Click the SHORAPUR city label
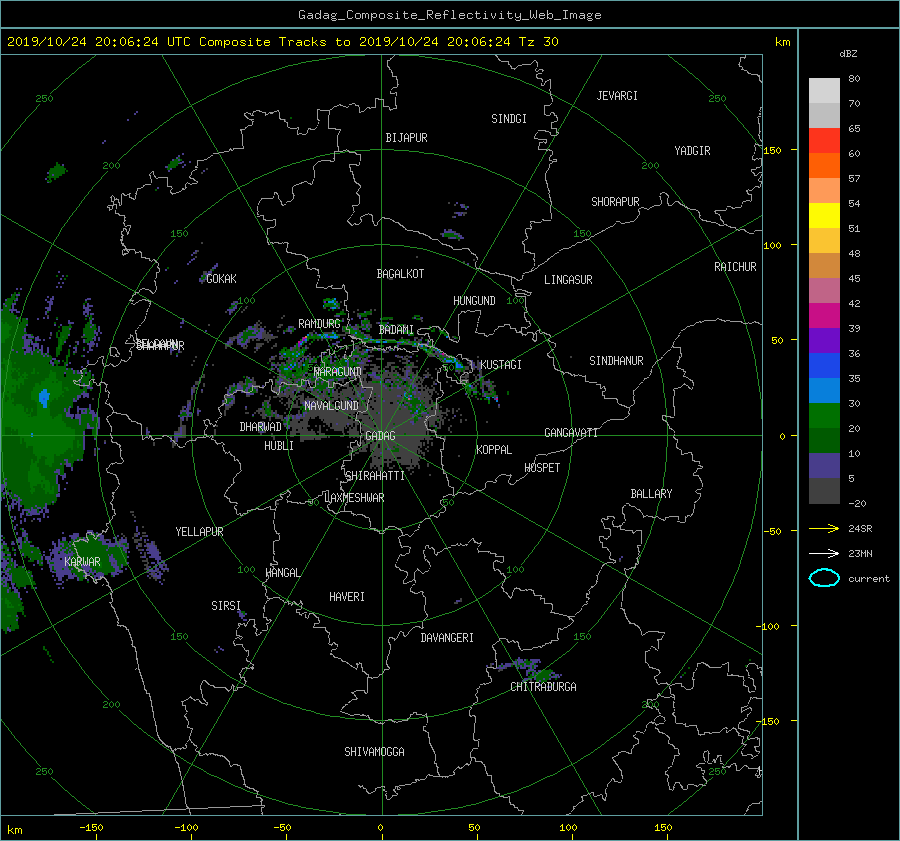Image resolution: width=900 pixels, height=841 pixels. coord(615,202)
